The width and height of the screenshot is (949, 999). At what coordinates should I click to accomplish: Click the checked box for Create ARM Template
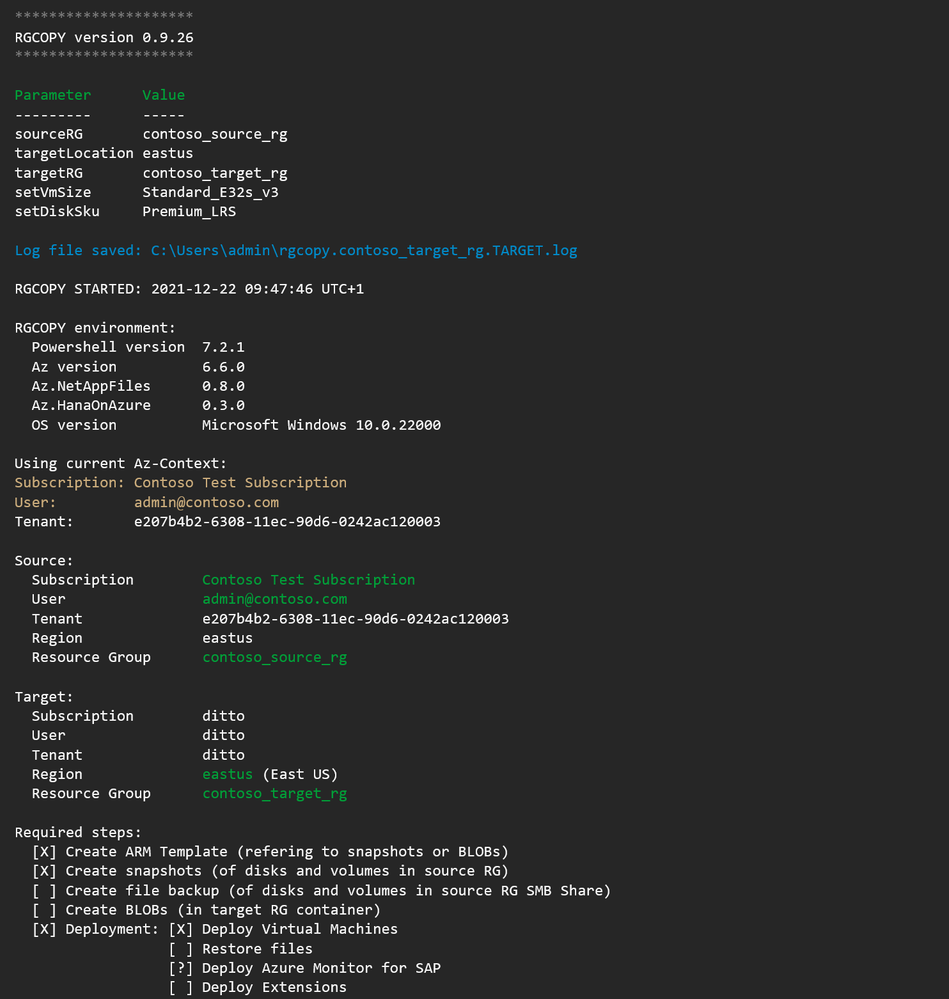(x=44, y=852)
